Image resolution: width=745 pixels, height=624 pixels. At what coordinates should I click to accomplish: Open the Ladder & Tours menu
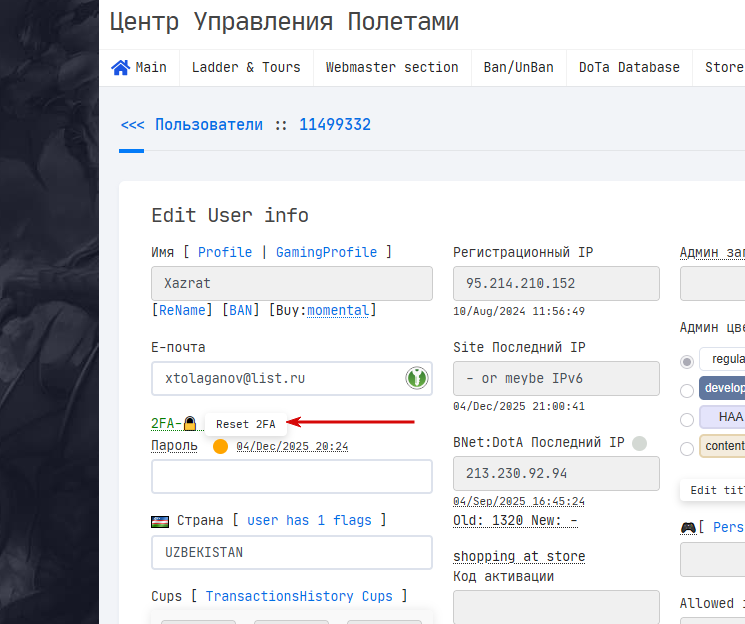pyautogui.click(x=246, y=67)
